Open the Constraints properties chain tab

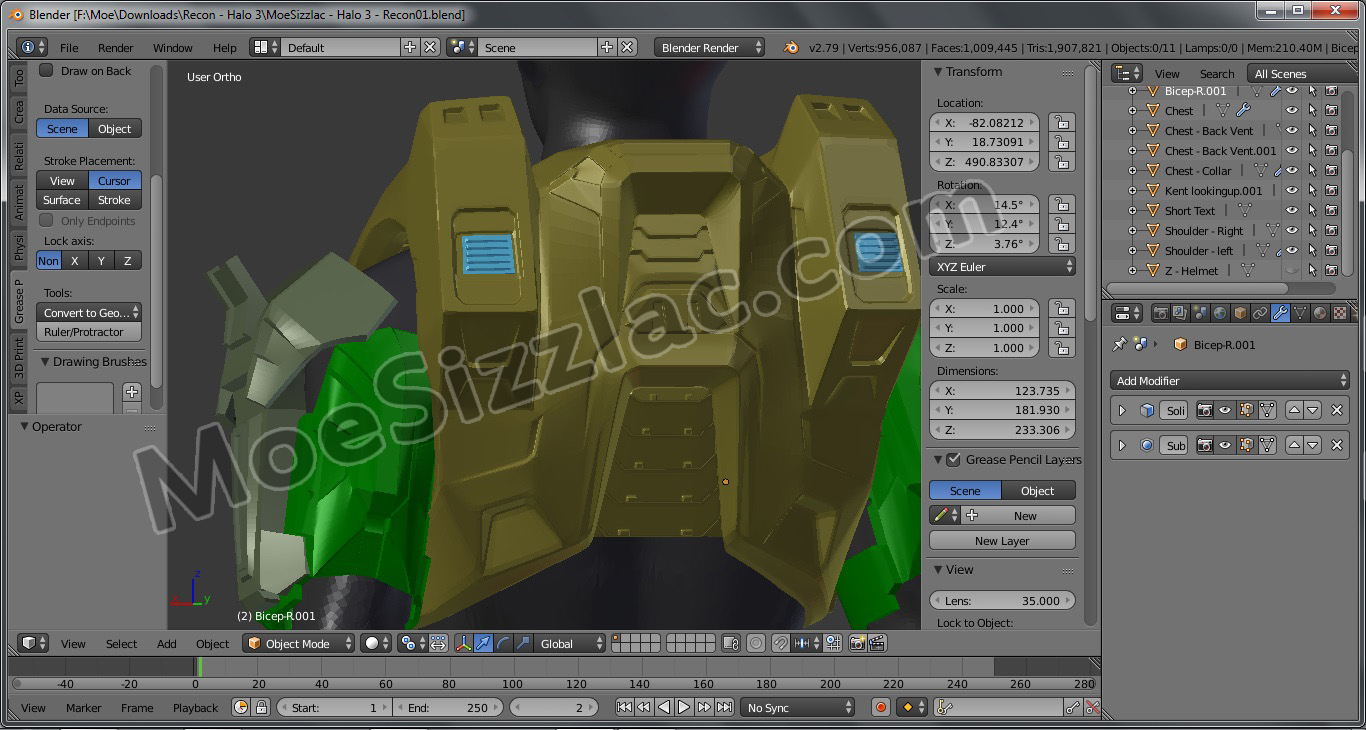point(1260,313)
